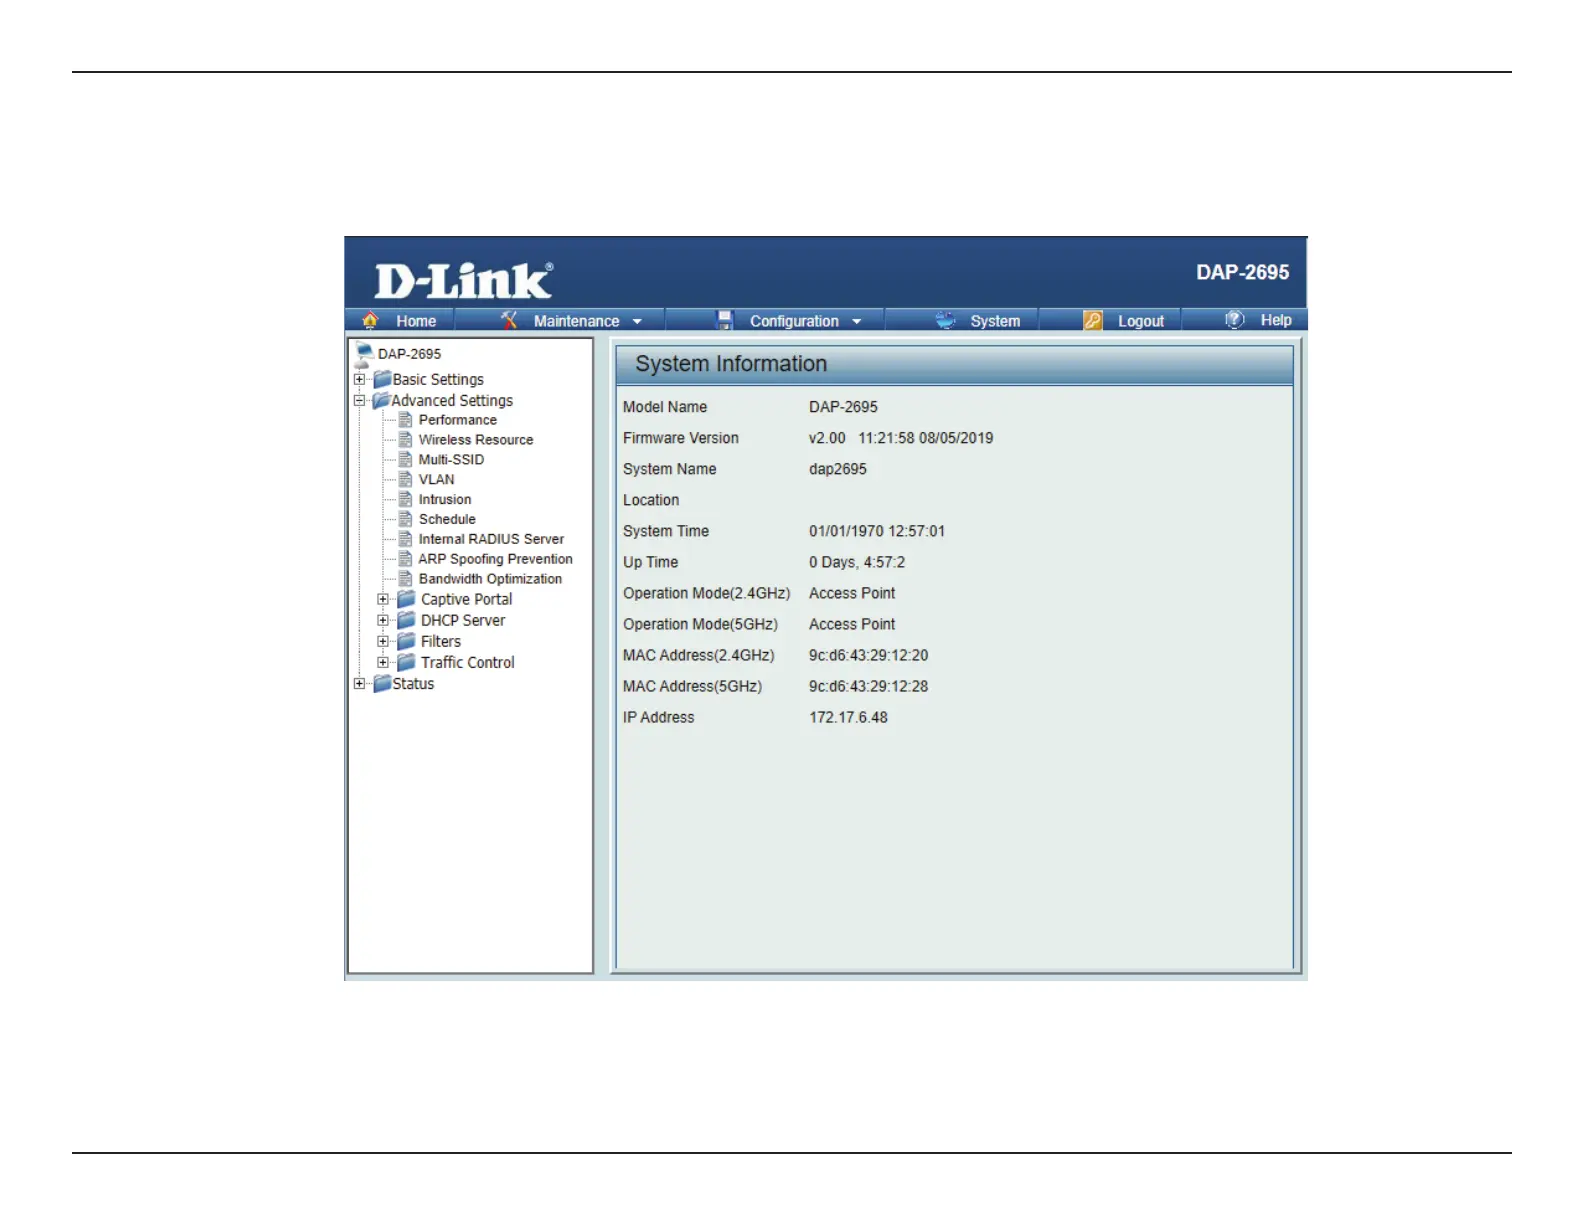Screen dimensions: 1584x1224
Task: Click the Multi-SSID page icon
Action: (x=405, y=460)
